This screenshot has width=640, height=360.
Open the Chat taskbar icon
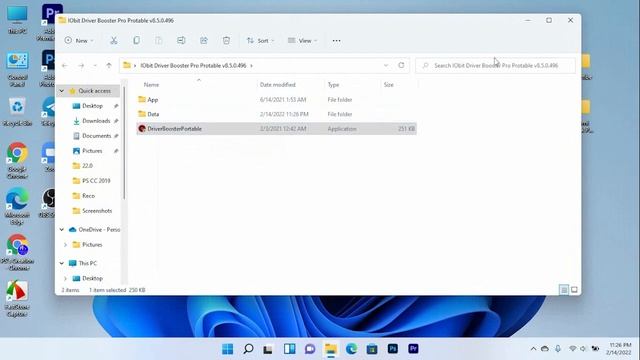tap(310, 349)
